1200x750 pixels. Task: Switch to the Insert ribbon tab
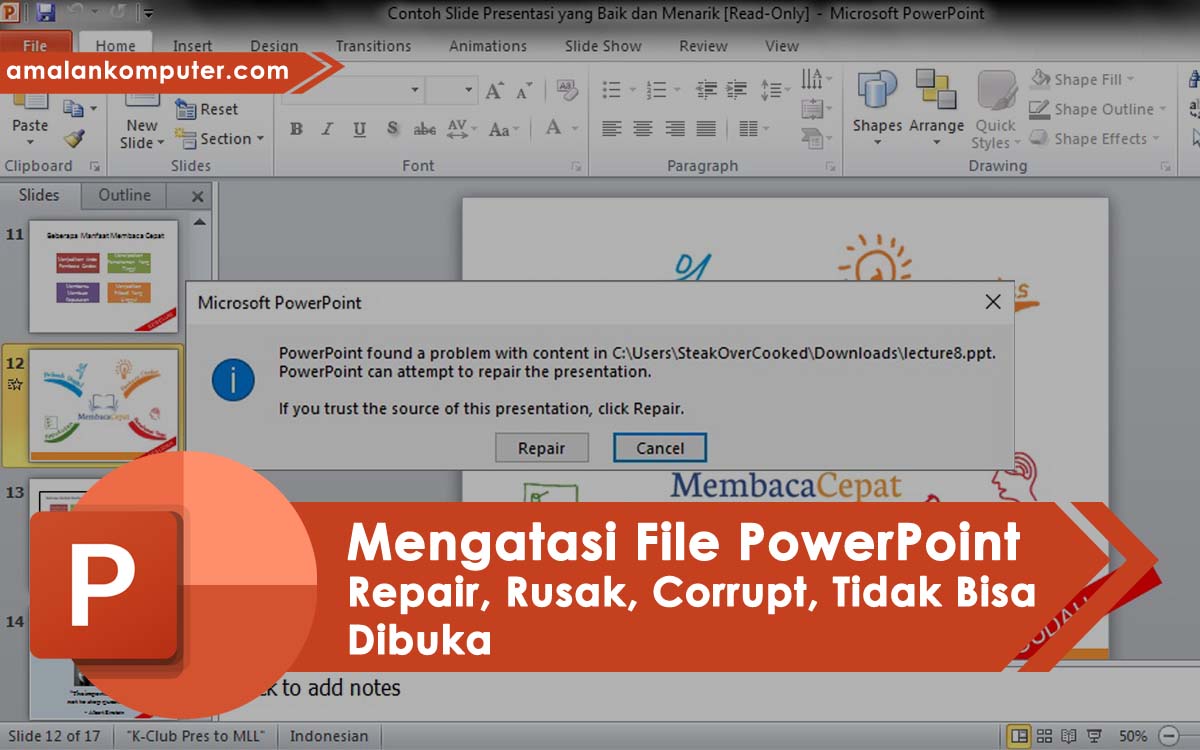point(192,46)
